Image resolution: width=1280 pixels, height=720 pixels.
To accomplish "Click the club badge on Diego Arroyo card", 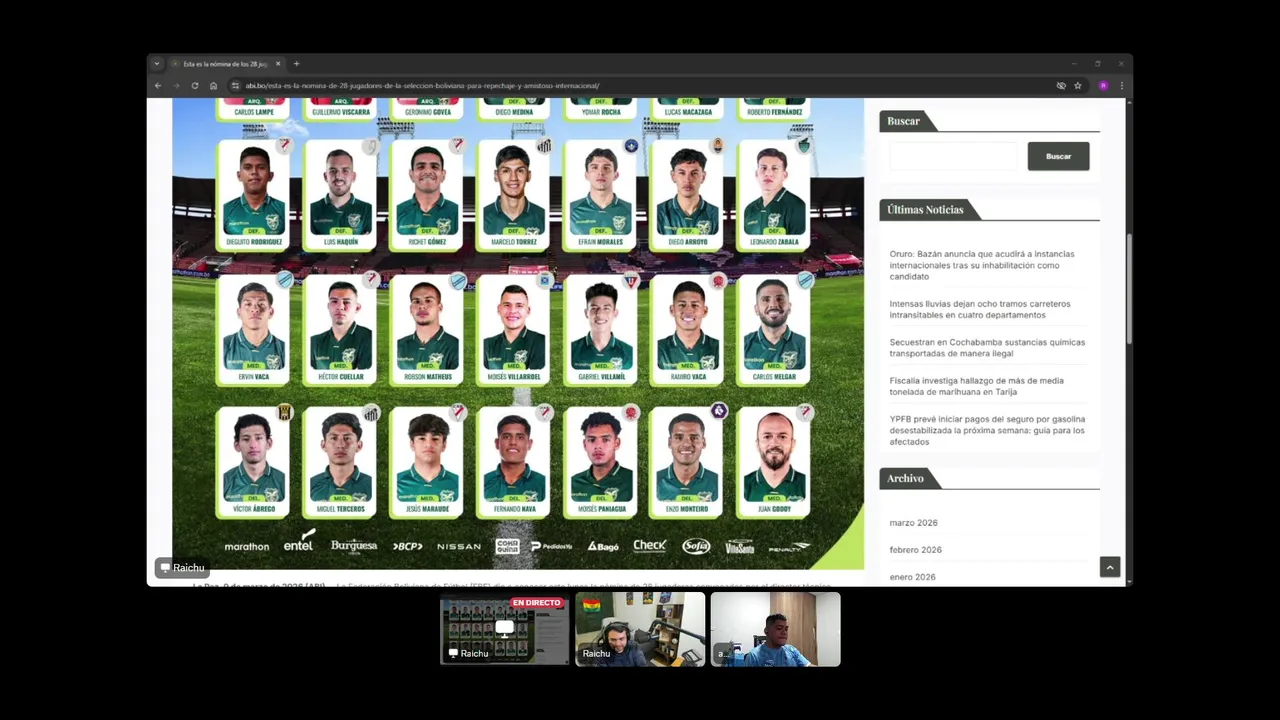I will [x=717, y=146].
